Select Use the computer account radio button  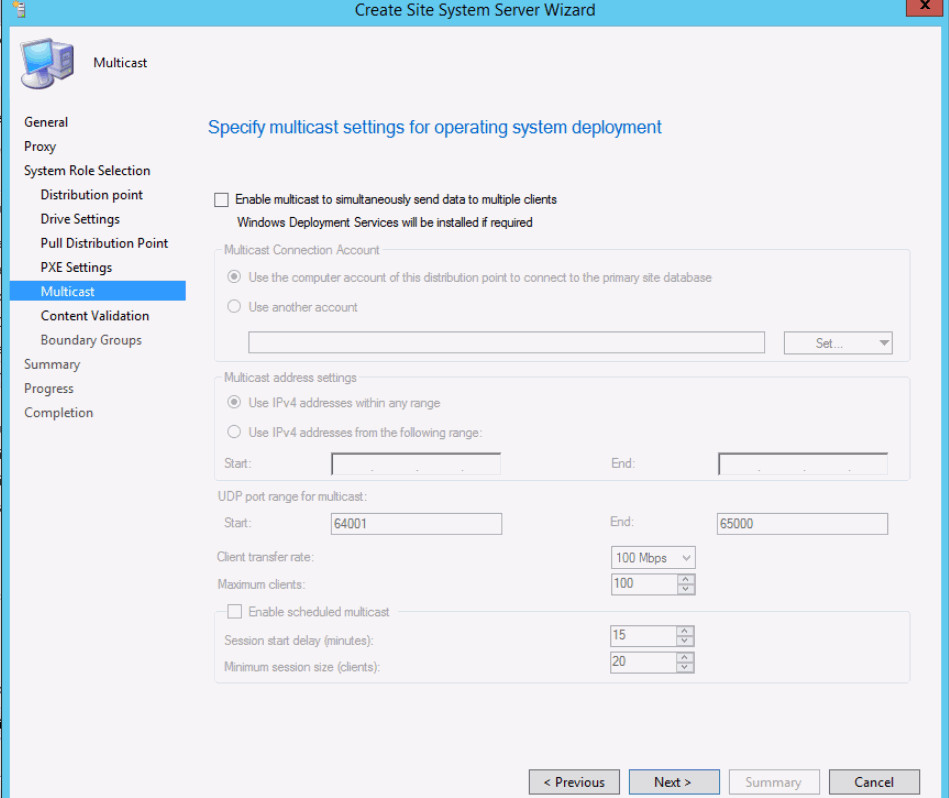click(234, 277)
